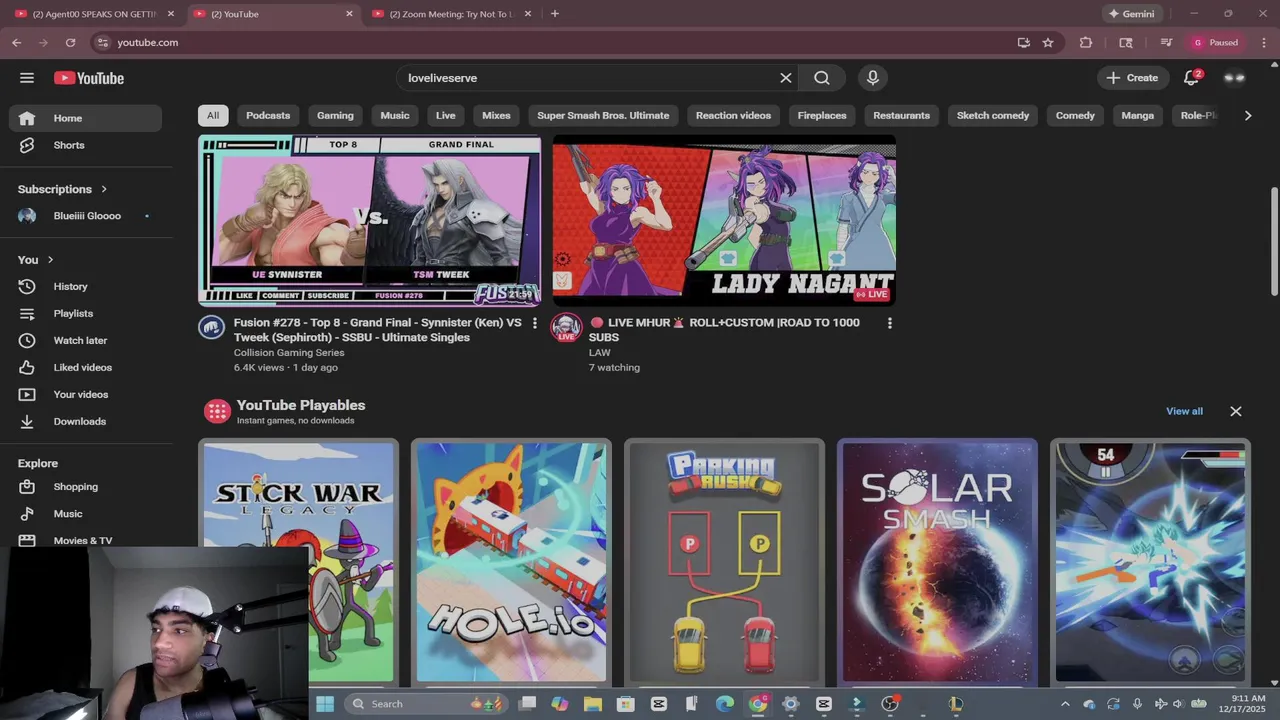Viewport: 1280px width, 720px height.
Task: Select the Sketch comedy chip
Action: (x=993, y=116)
